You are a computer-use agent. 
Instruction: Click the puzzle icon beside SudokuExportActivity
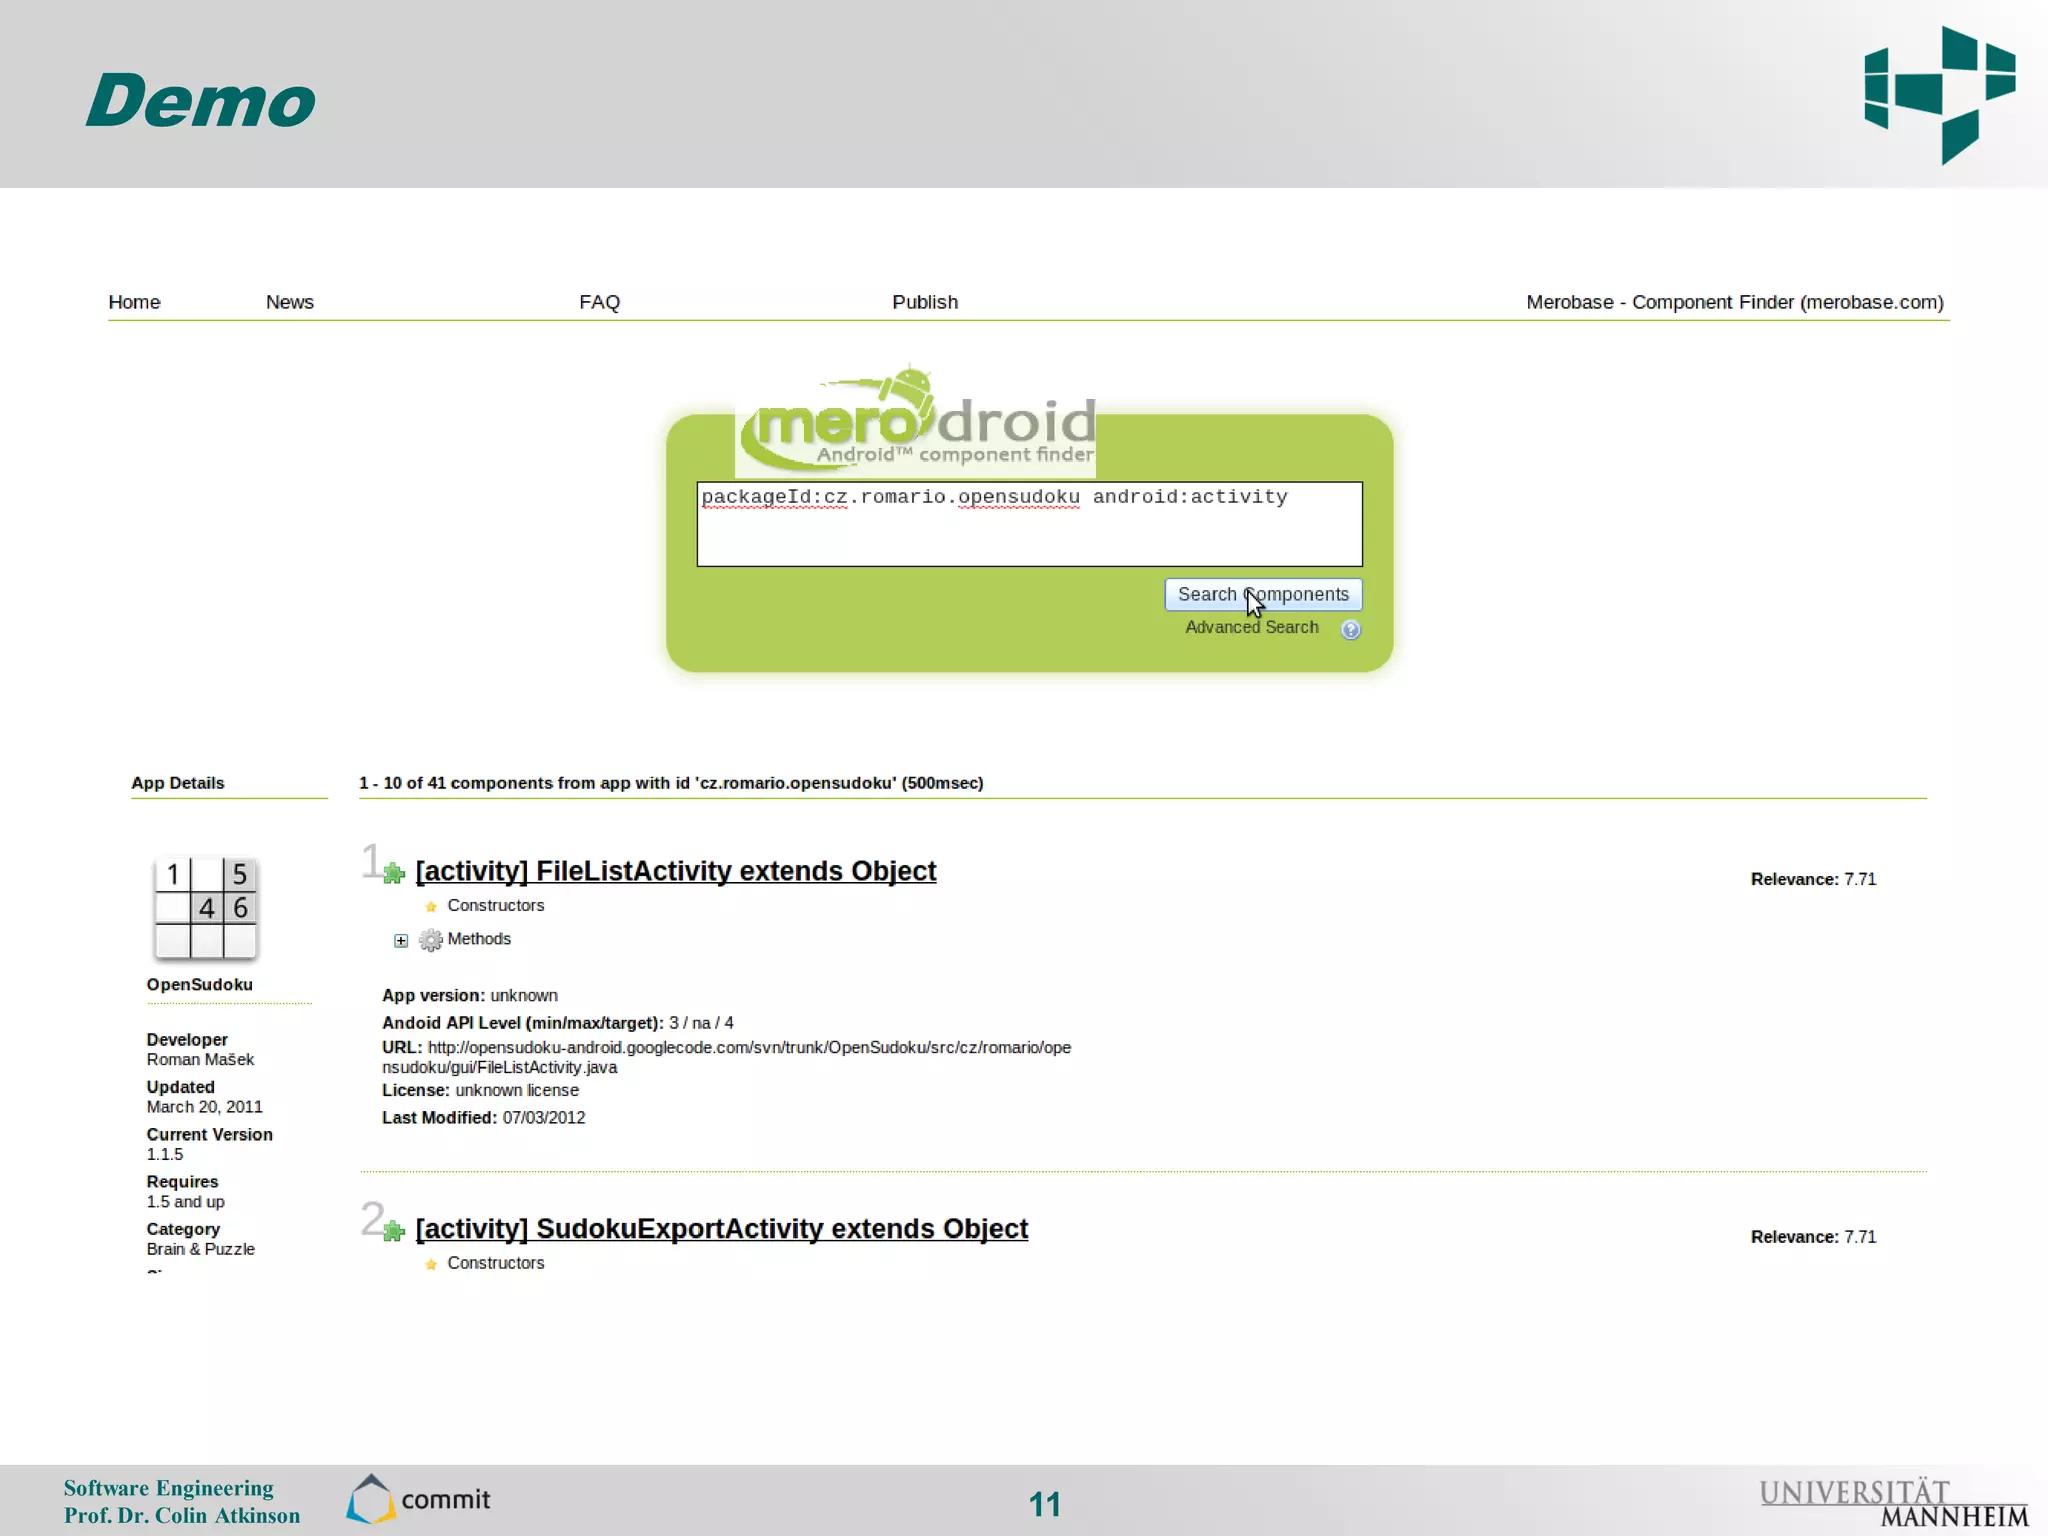pos(394,1231)
